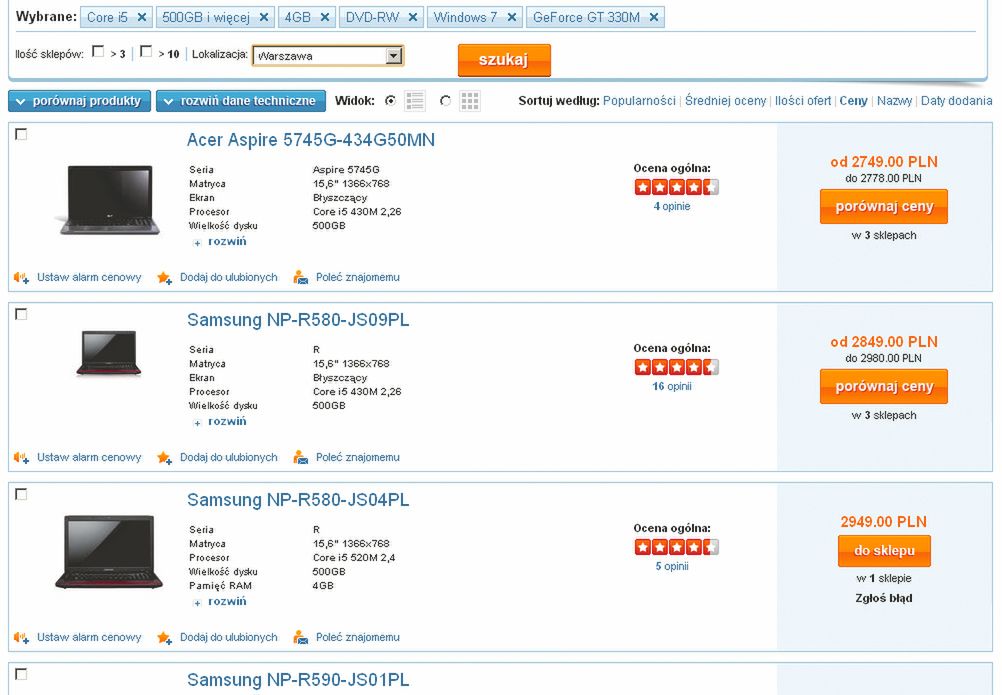Viewport: 1002px width, 695px height.
Task: Remove the Windows 7 filter tag
Action: (x=512, y=18)
